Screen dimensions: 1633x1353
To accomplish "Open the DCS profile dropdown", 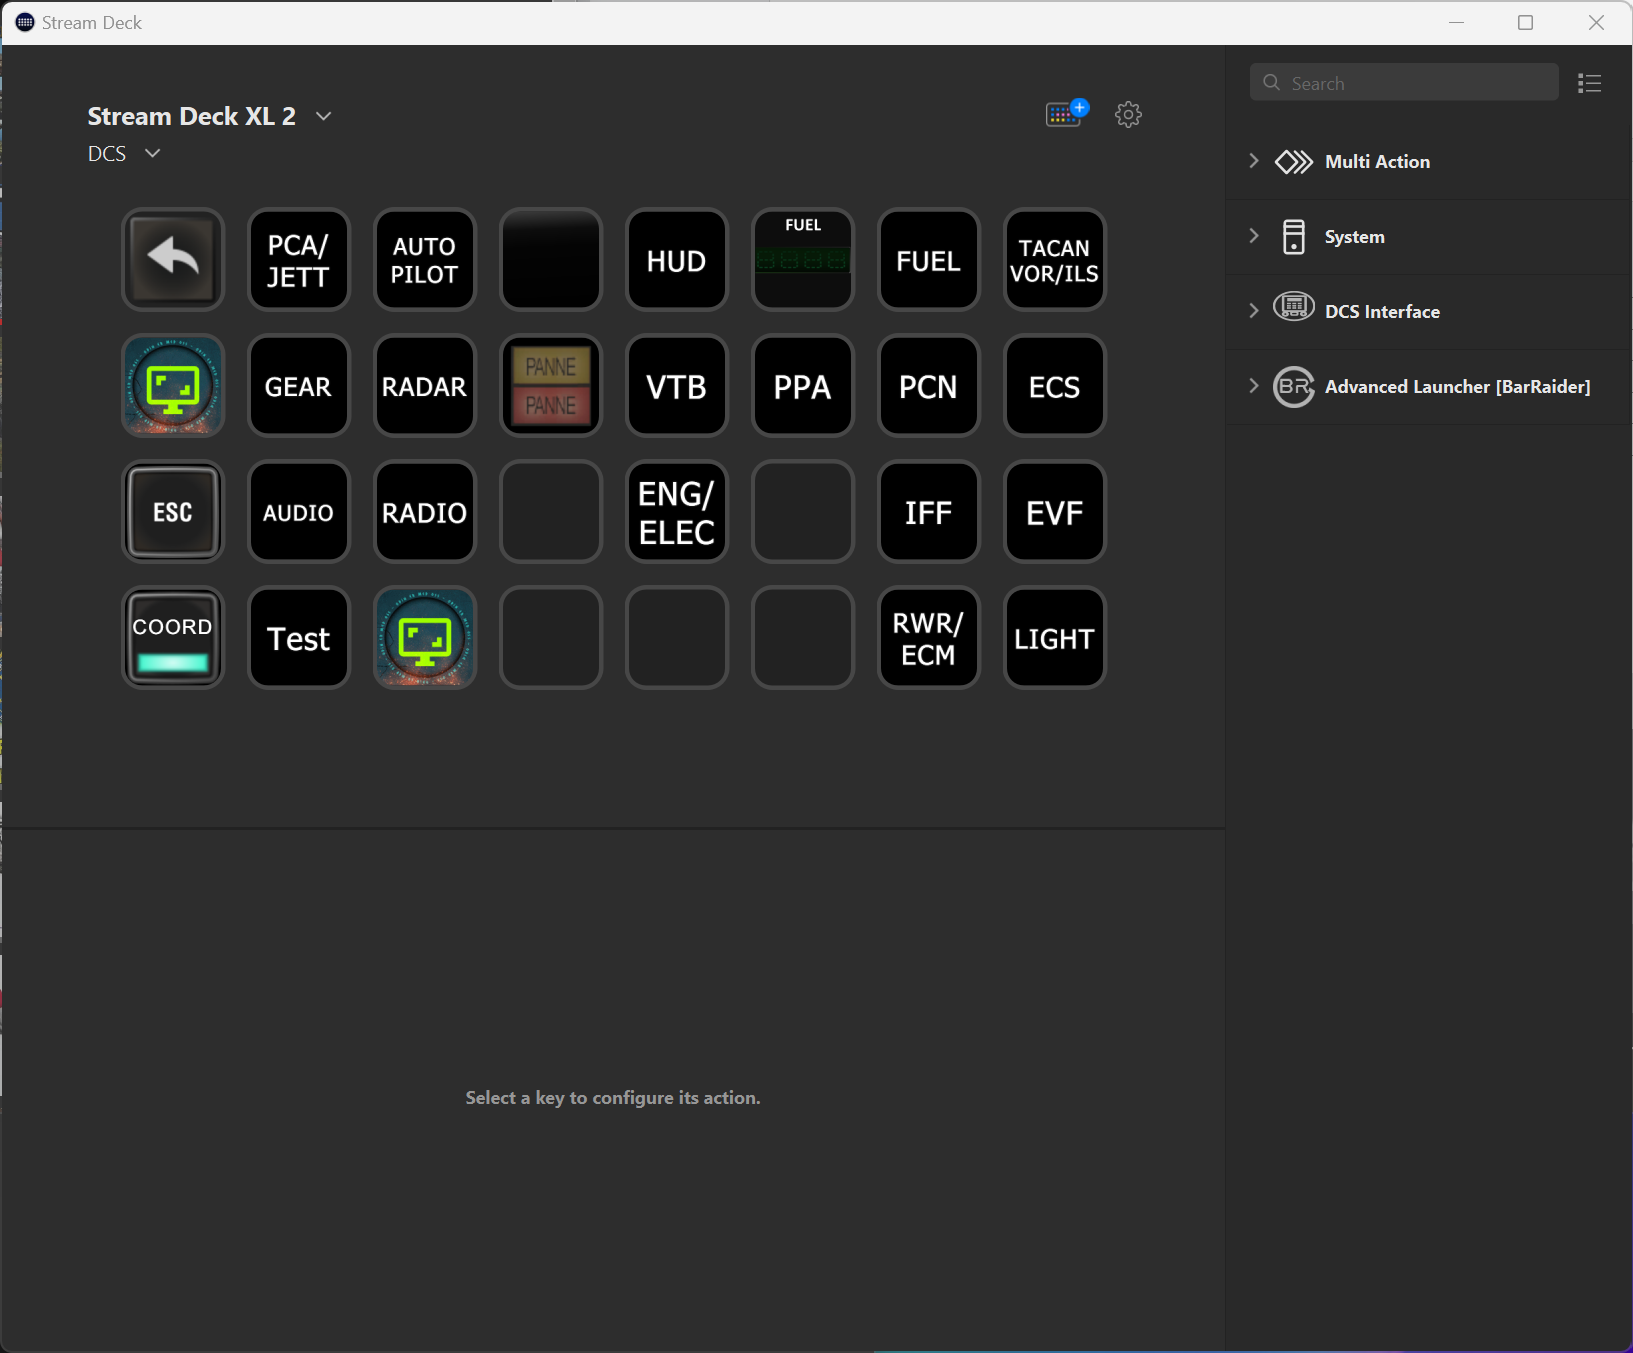I will (x=152, y=153).
